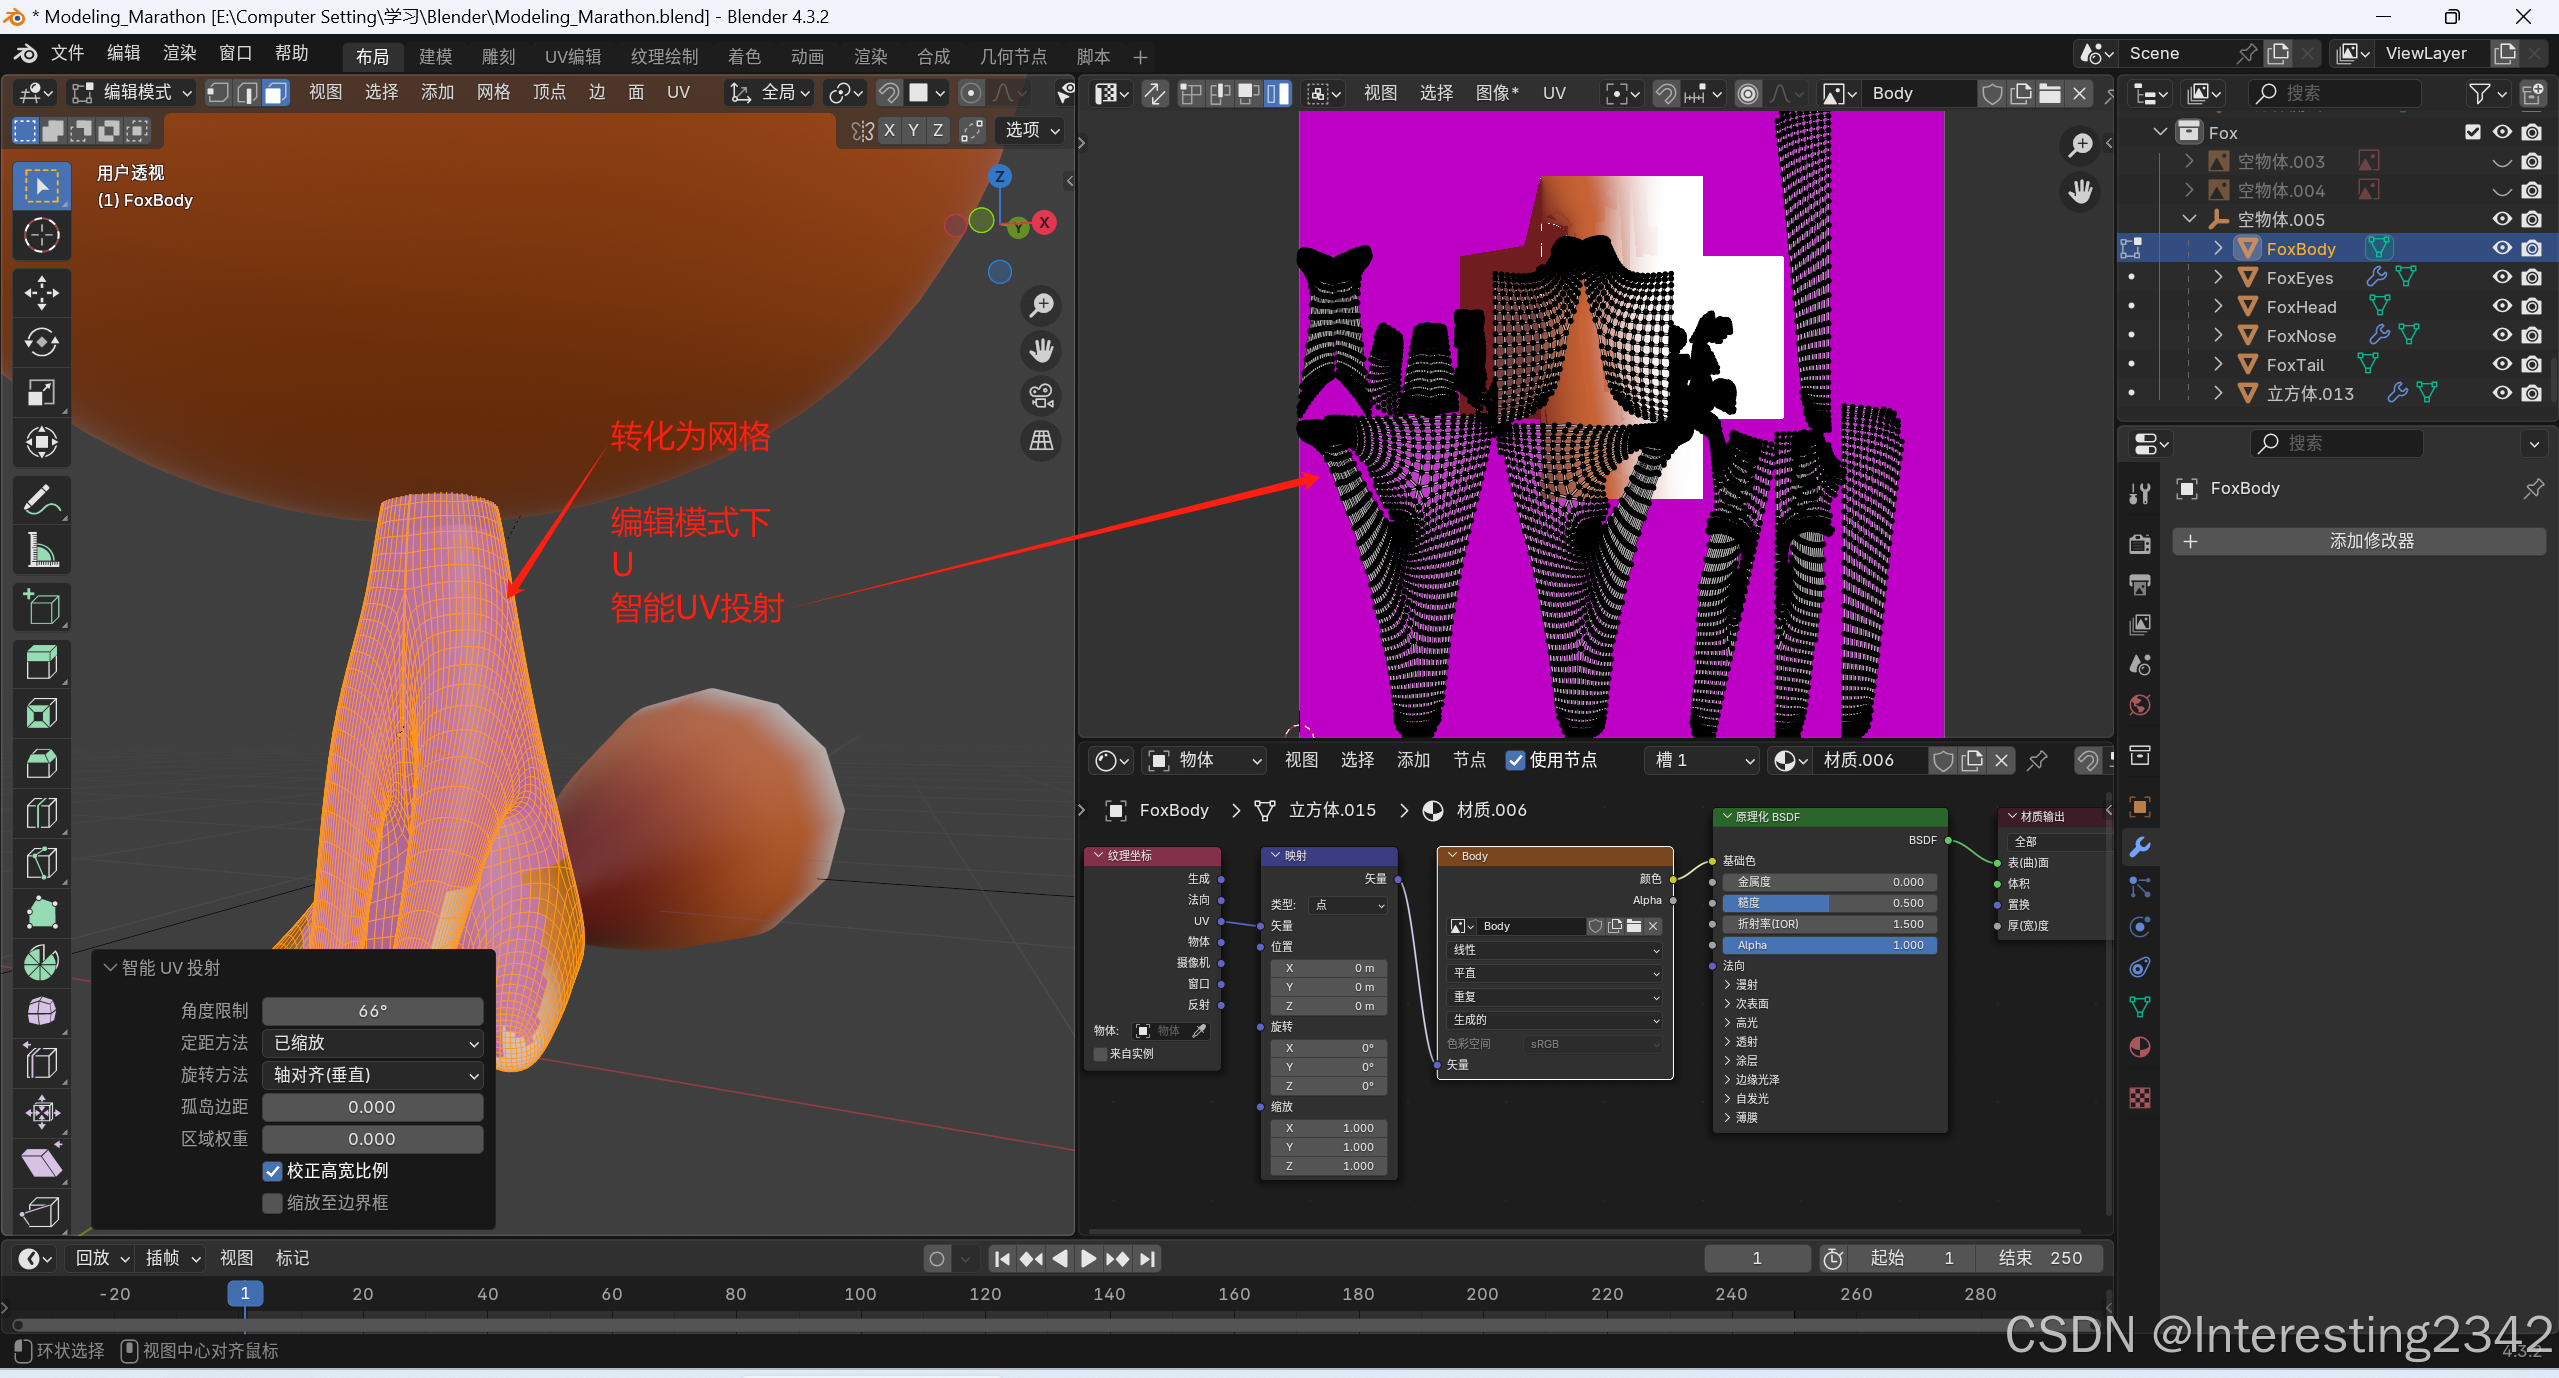Pick the Measure ruler tool

pyautogui.click(x=41, y=550)
